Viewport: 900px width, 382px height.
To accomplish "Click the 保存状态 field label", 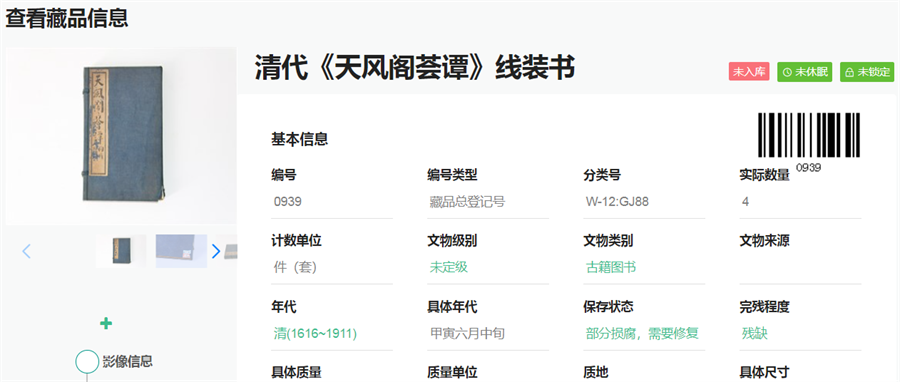I will pos(608,307).
